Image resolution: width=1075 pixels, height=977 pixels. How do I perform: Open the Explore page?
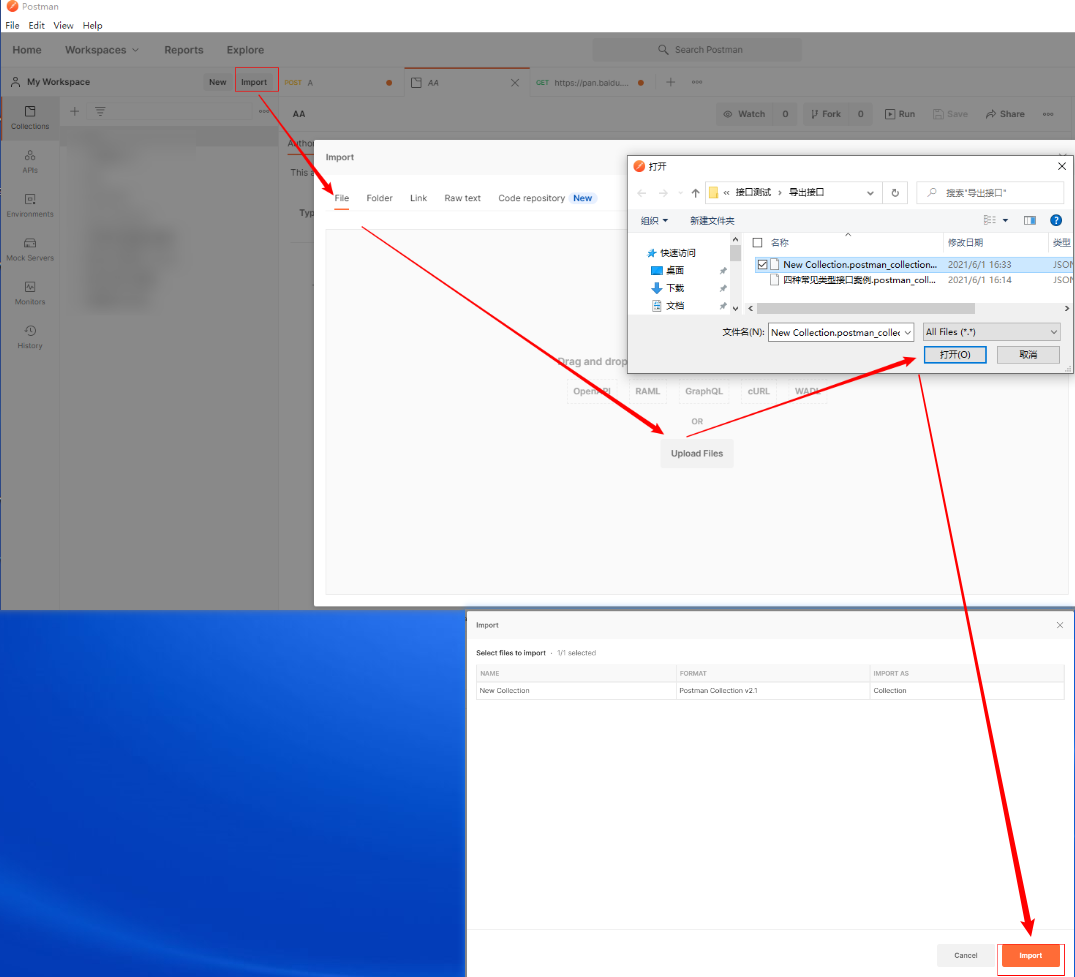pos(245,50)
